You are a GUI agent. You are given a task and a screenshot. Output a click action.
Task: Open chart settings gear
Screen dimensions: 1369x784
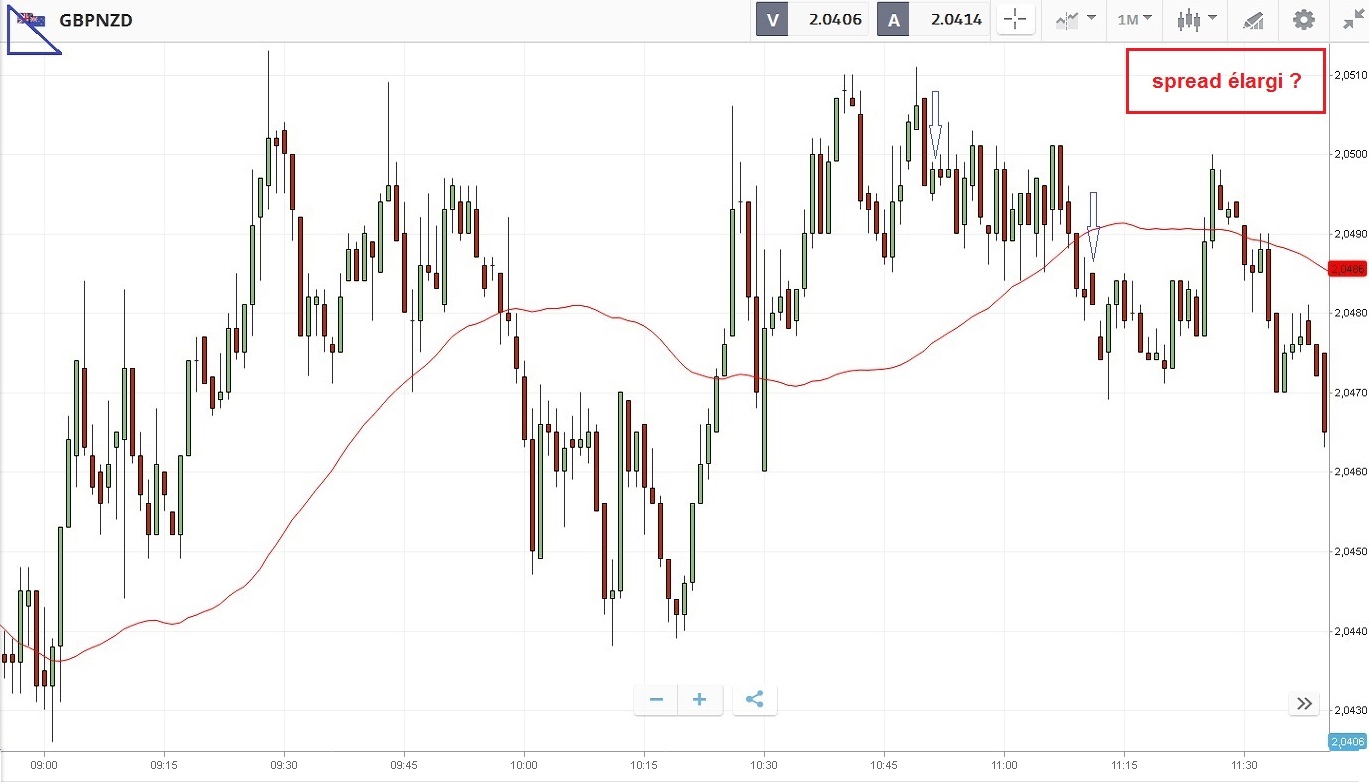point(1303,19)
